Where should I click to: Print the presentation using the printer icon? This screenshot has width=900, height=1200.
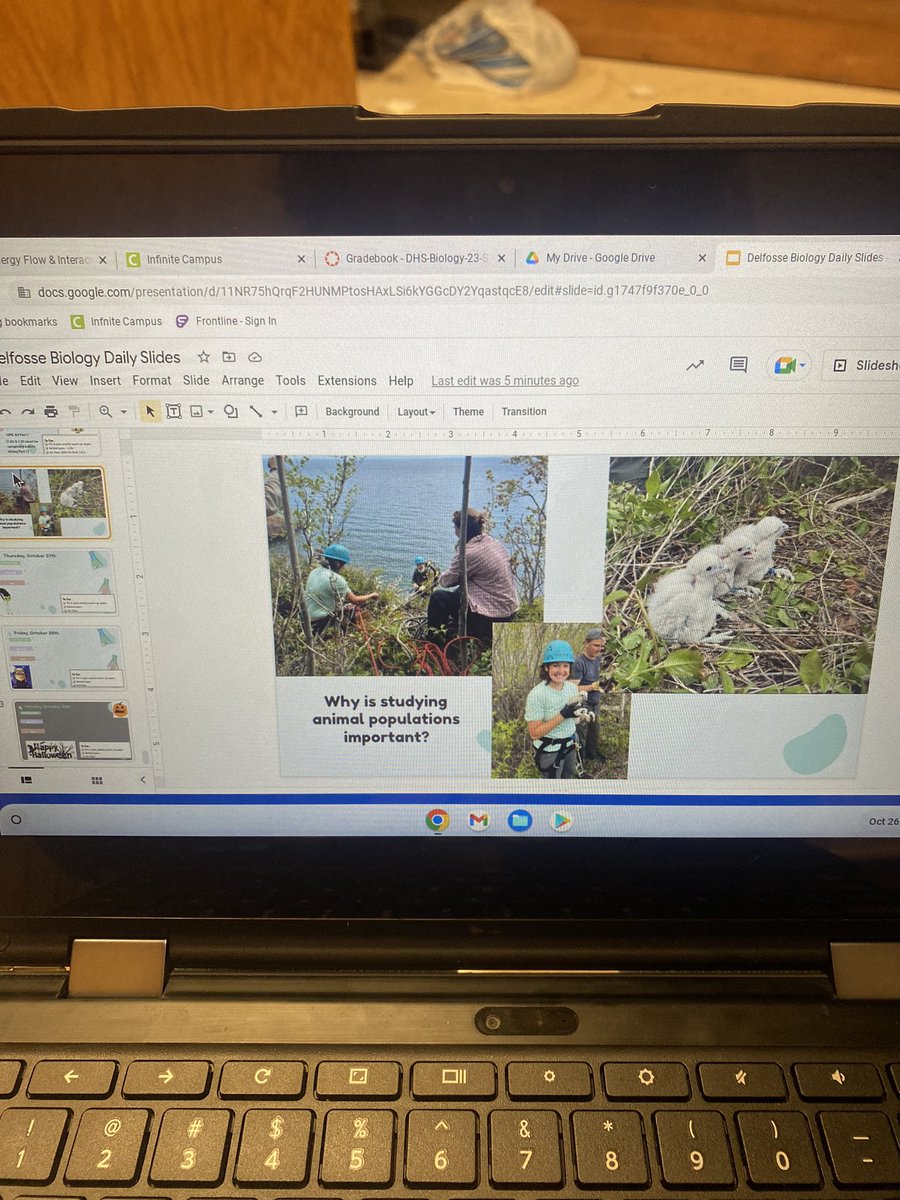click(51, 411)
